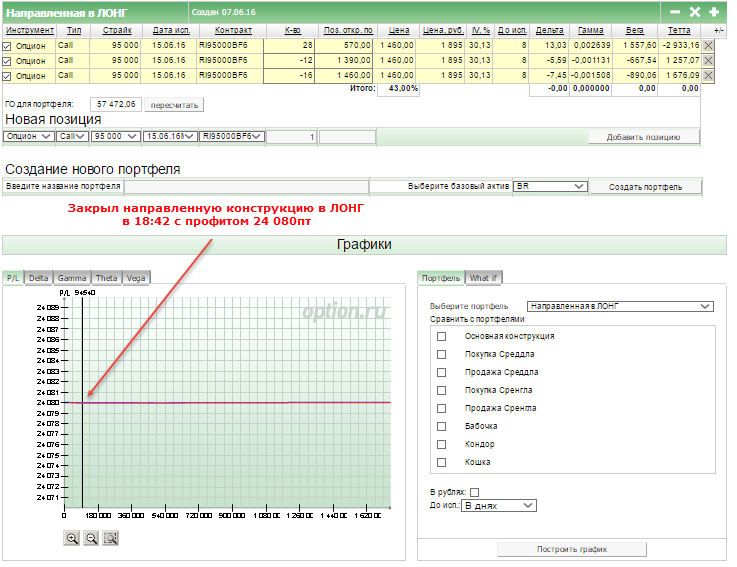
Task: Focus new position quantity field
Action: tap(291, 137)
